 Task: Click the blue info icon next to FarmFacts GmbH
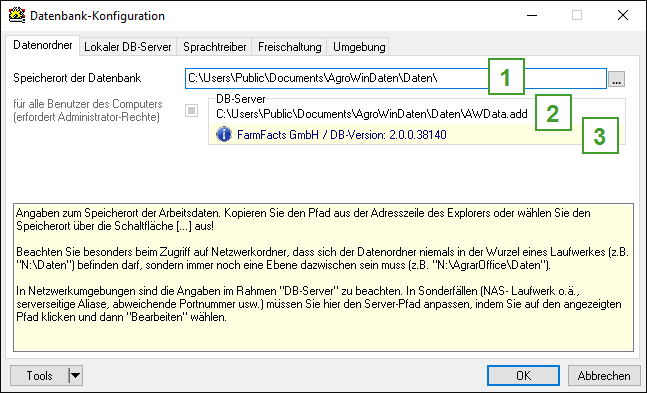pyautogui.click(x=224, y=135)
